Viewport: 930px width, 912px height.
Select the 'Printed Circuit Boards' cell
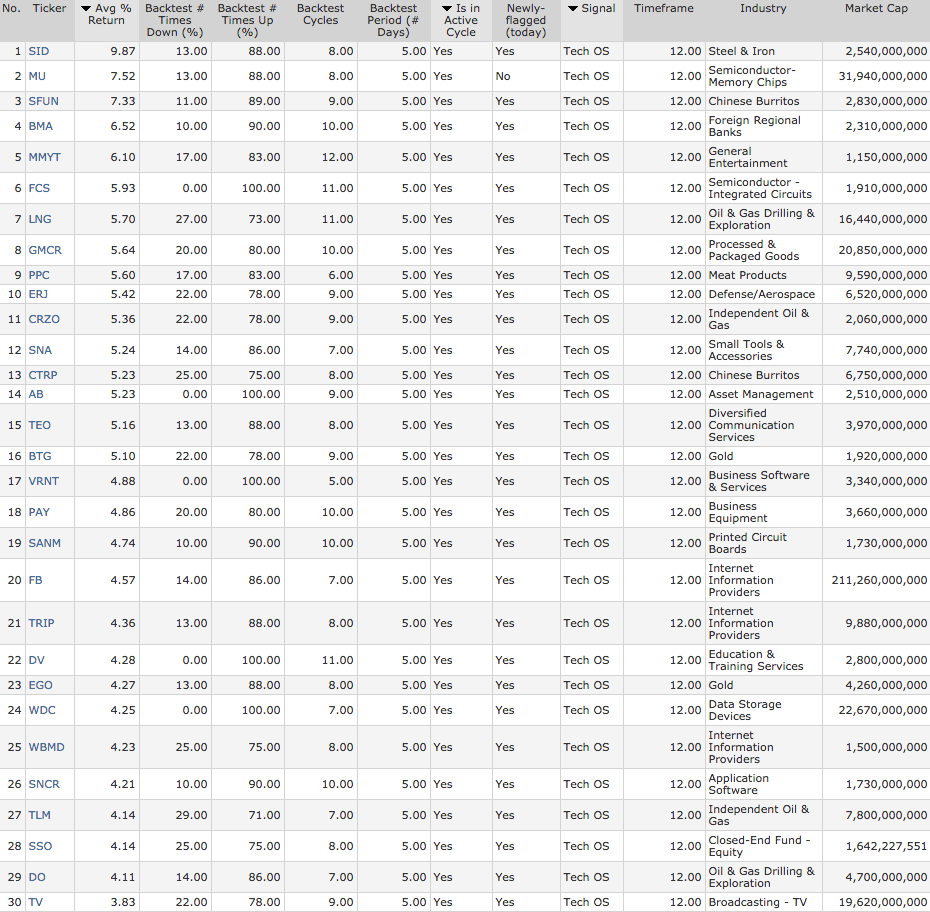[764, 543]
